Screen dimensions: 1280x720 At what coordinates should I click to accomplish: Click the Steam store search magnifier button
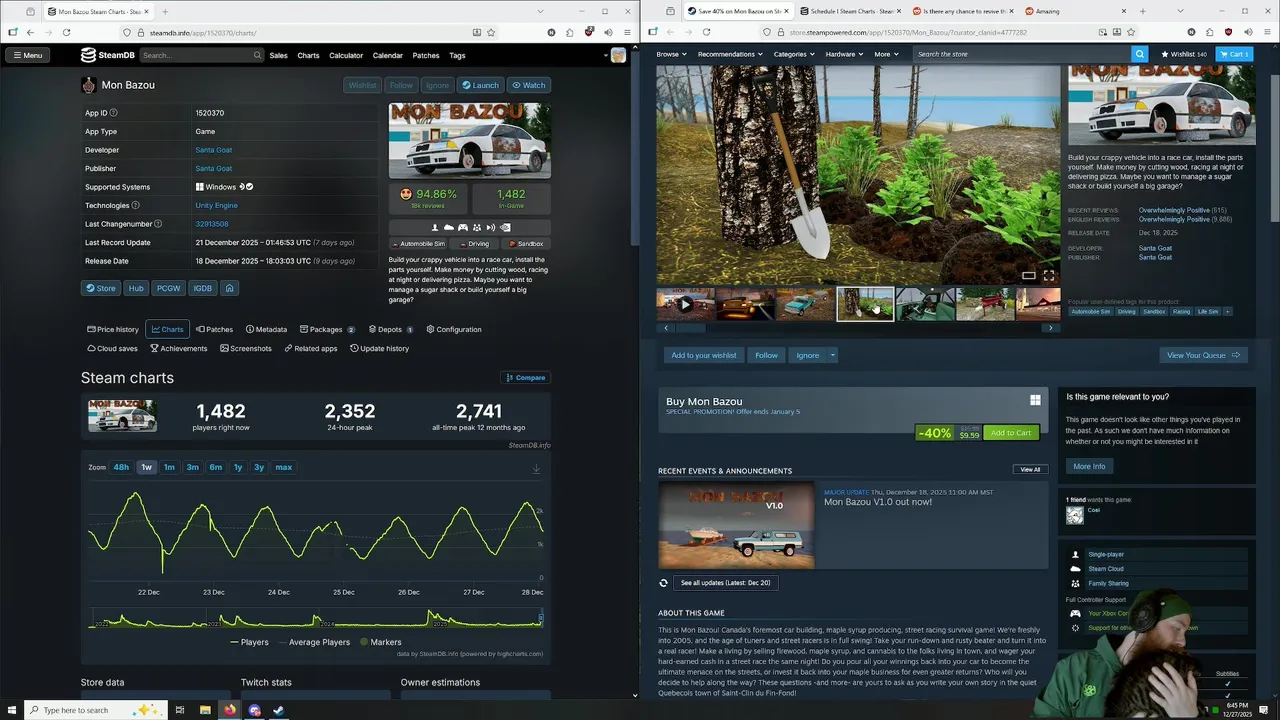pos(1139,54)
